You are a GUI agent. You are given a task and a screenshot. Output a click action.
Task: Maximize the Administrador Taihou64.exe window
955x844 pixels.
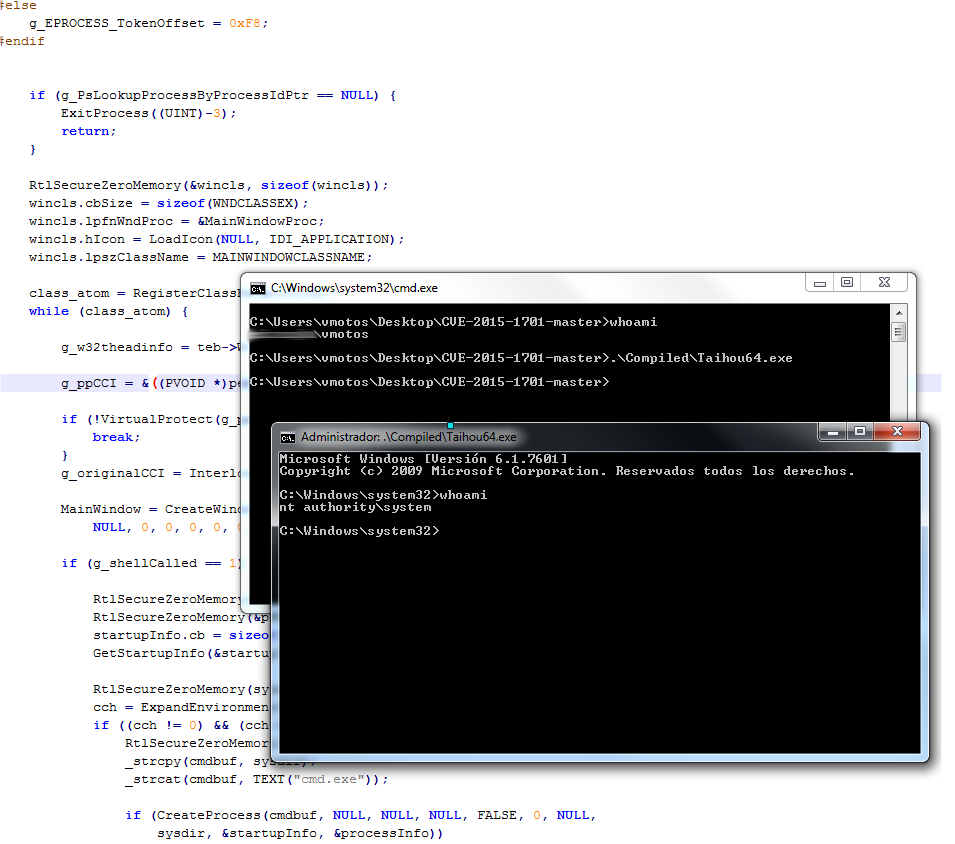pyautogui.click(x=859, y=432)
